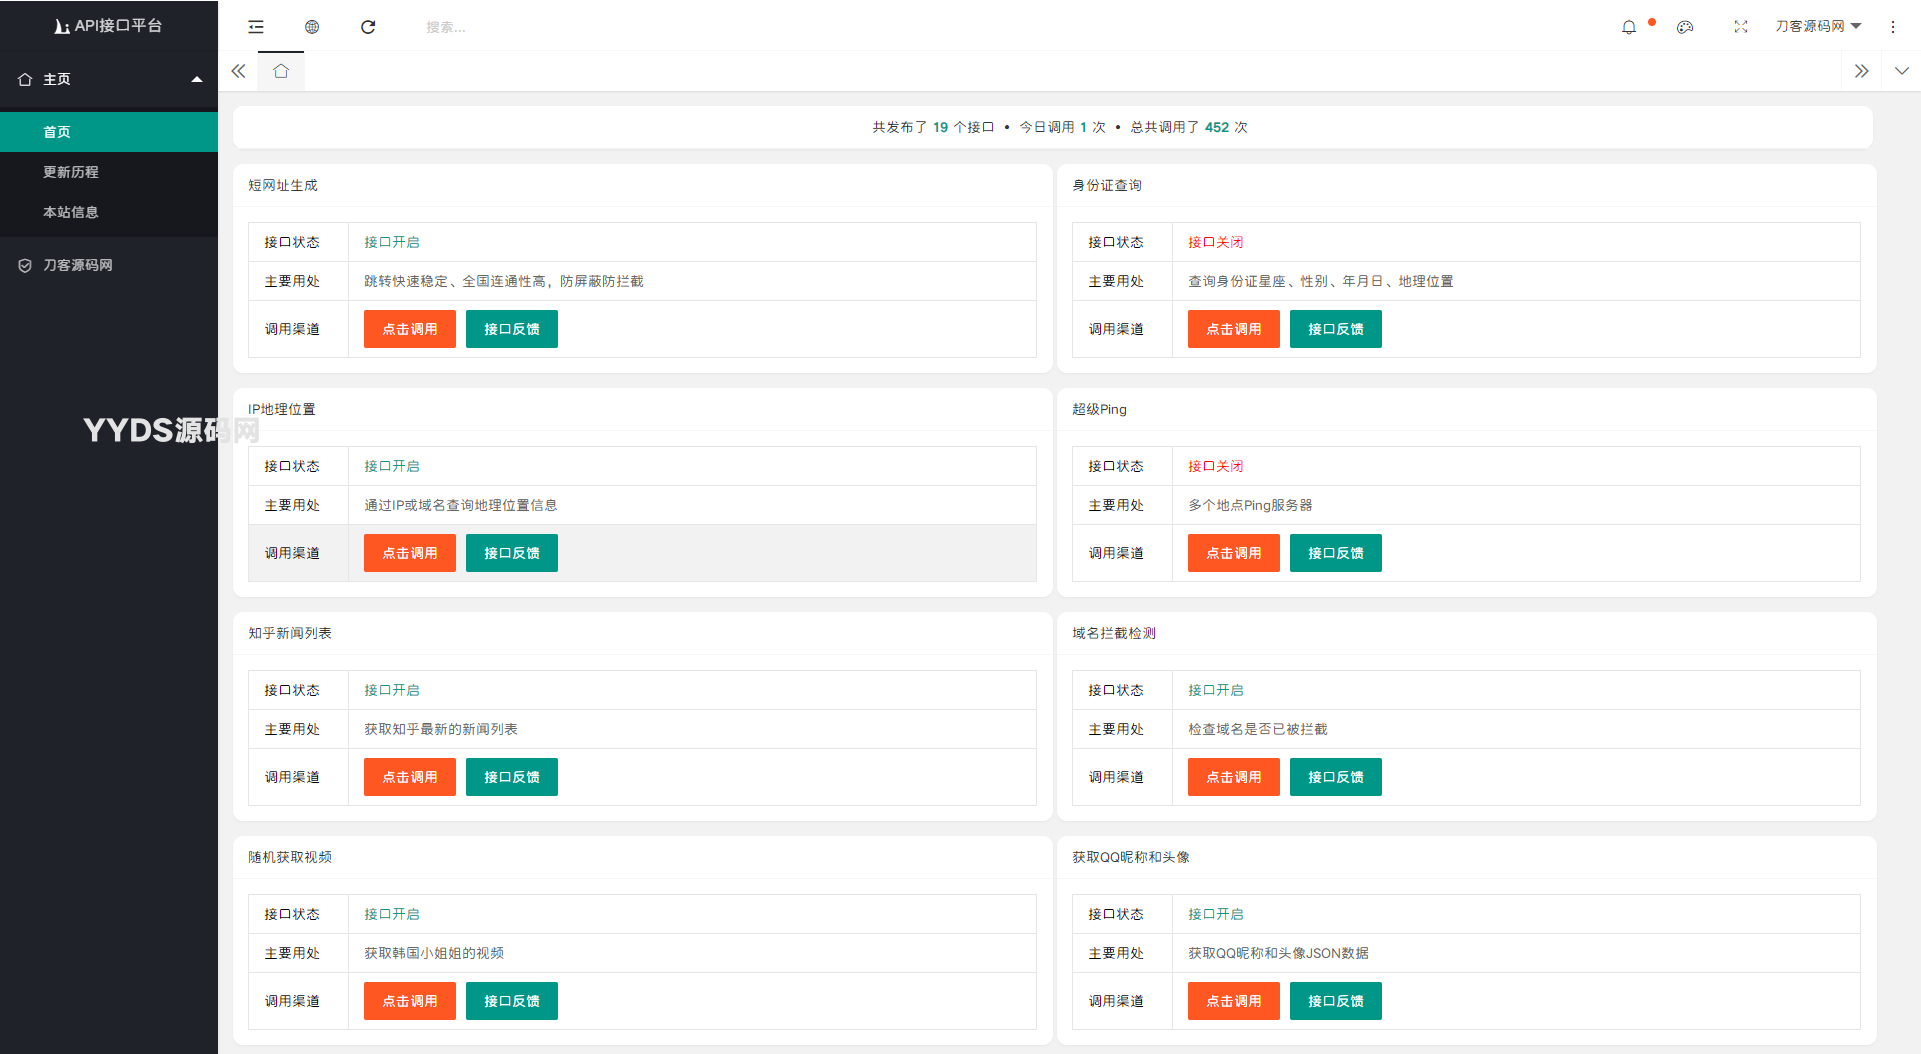Select 更新历程 in the sidebar
Viewport: 1921px width, 1054px height.
click(x=71, y=172)
